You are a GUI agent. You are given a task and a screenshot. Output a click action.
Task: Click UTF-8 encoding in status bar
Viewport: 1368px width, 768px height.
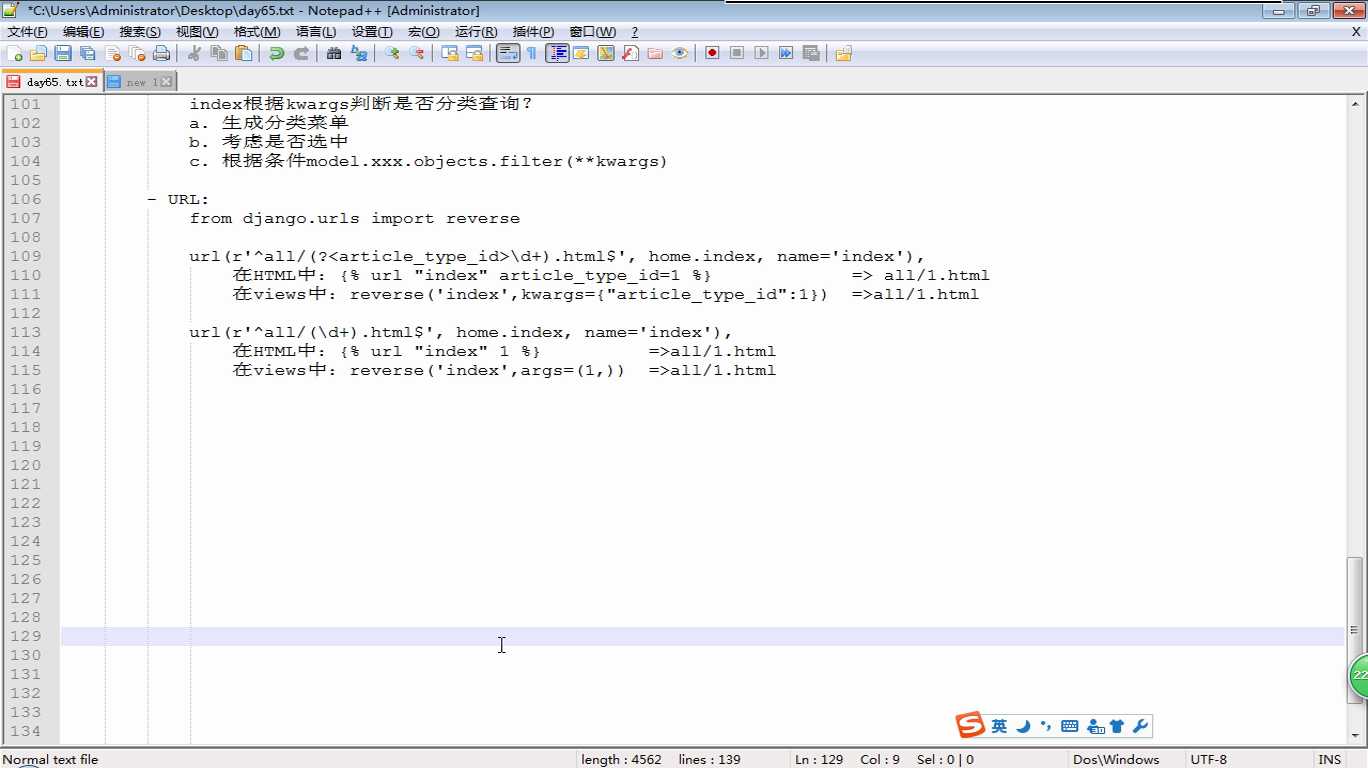[1208, 760]
